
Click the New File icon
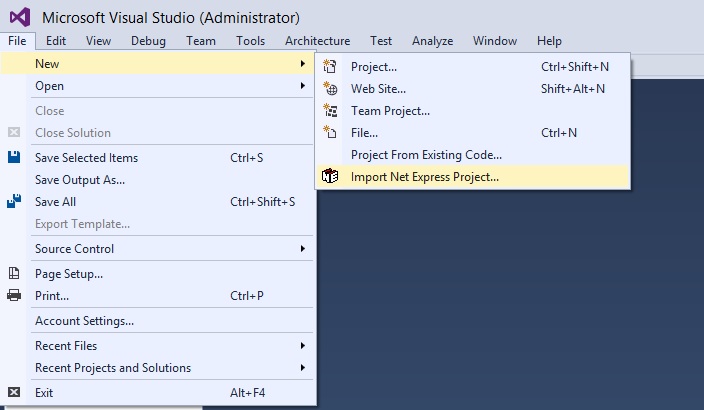(x=330, y=132)
